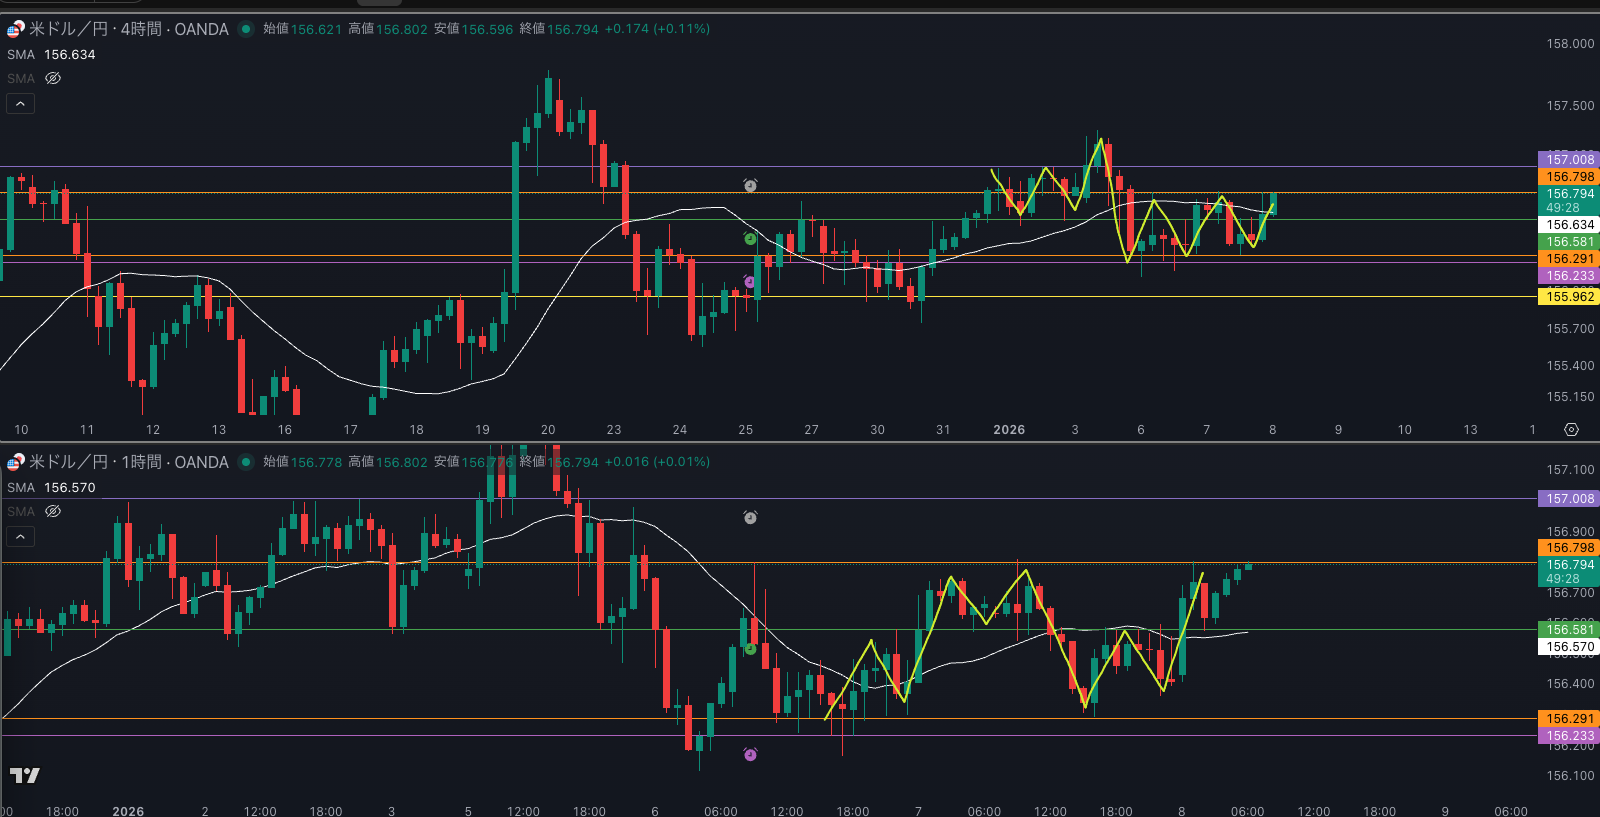Open chart settings gear on the time axis
Image resolution: width=1600 pixels, height=817 pixels.
(1571, 429)
